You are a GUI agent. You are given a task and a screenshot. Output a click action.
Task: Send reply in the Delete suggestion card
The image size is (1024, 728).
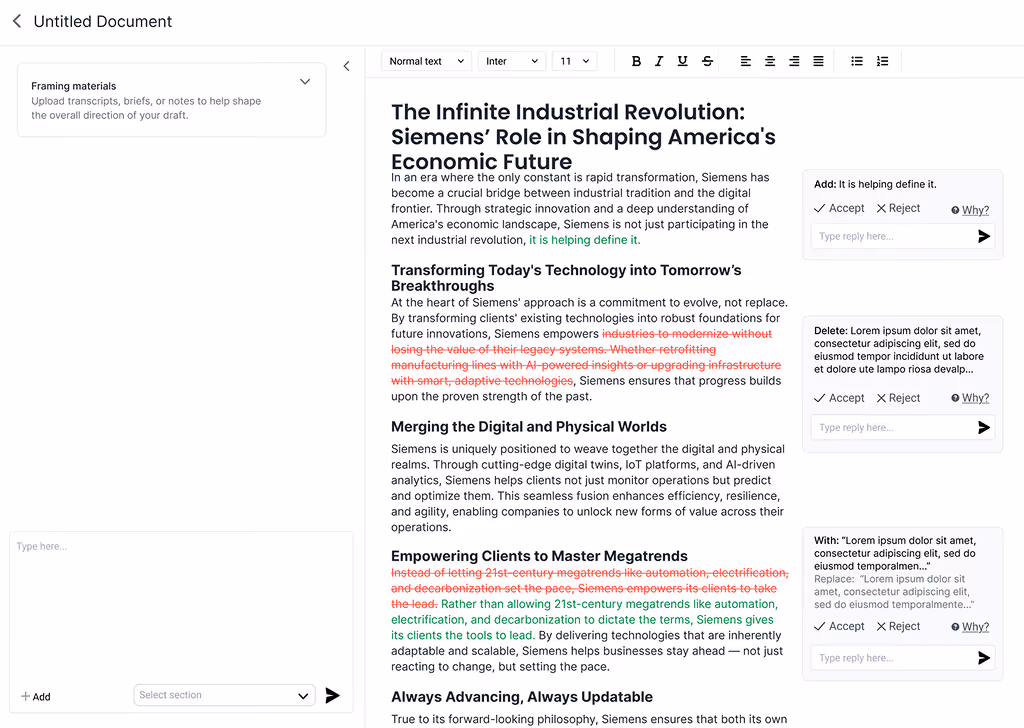pos(984,428)
